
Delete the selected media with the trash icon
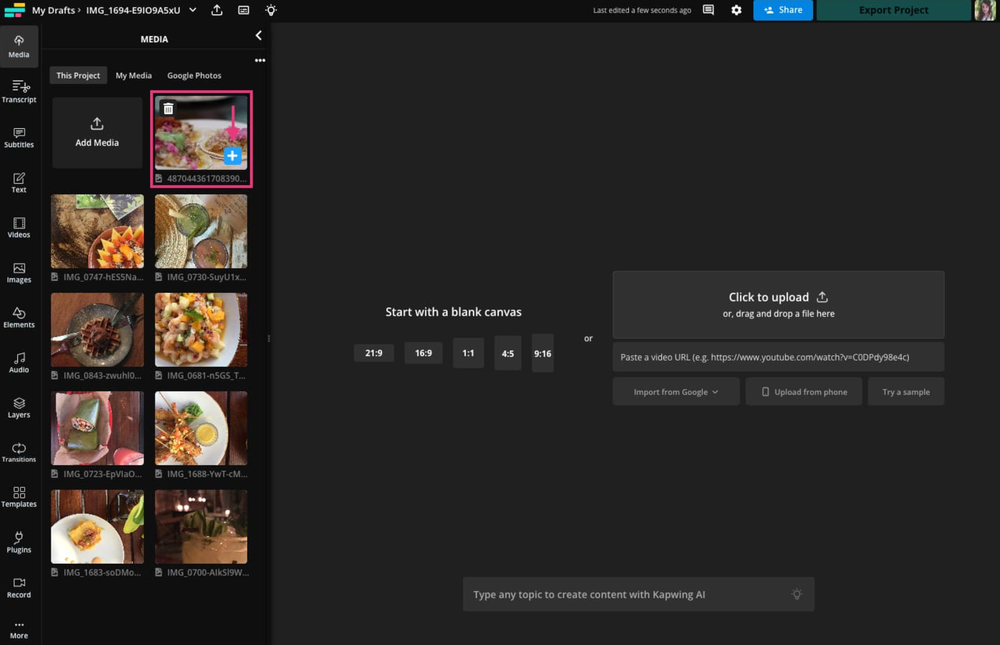[x=168, y=107]
